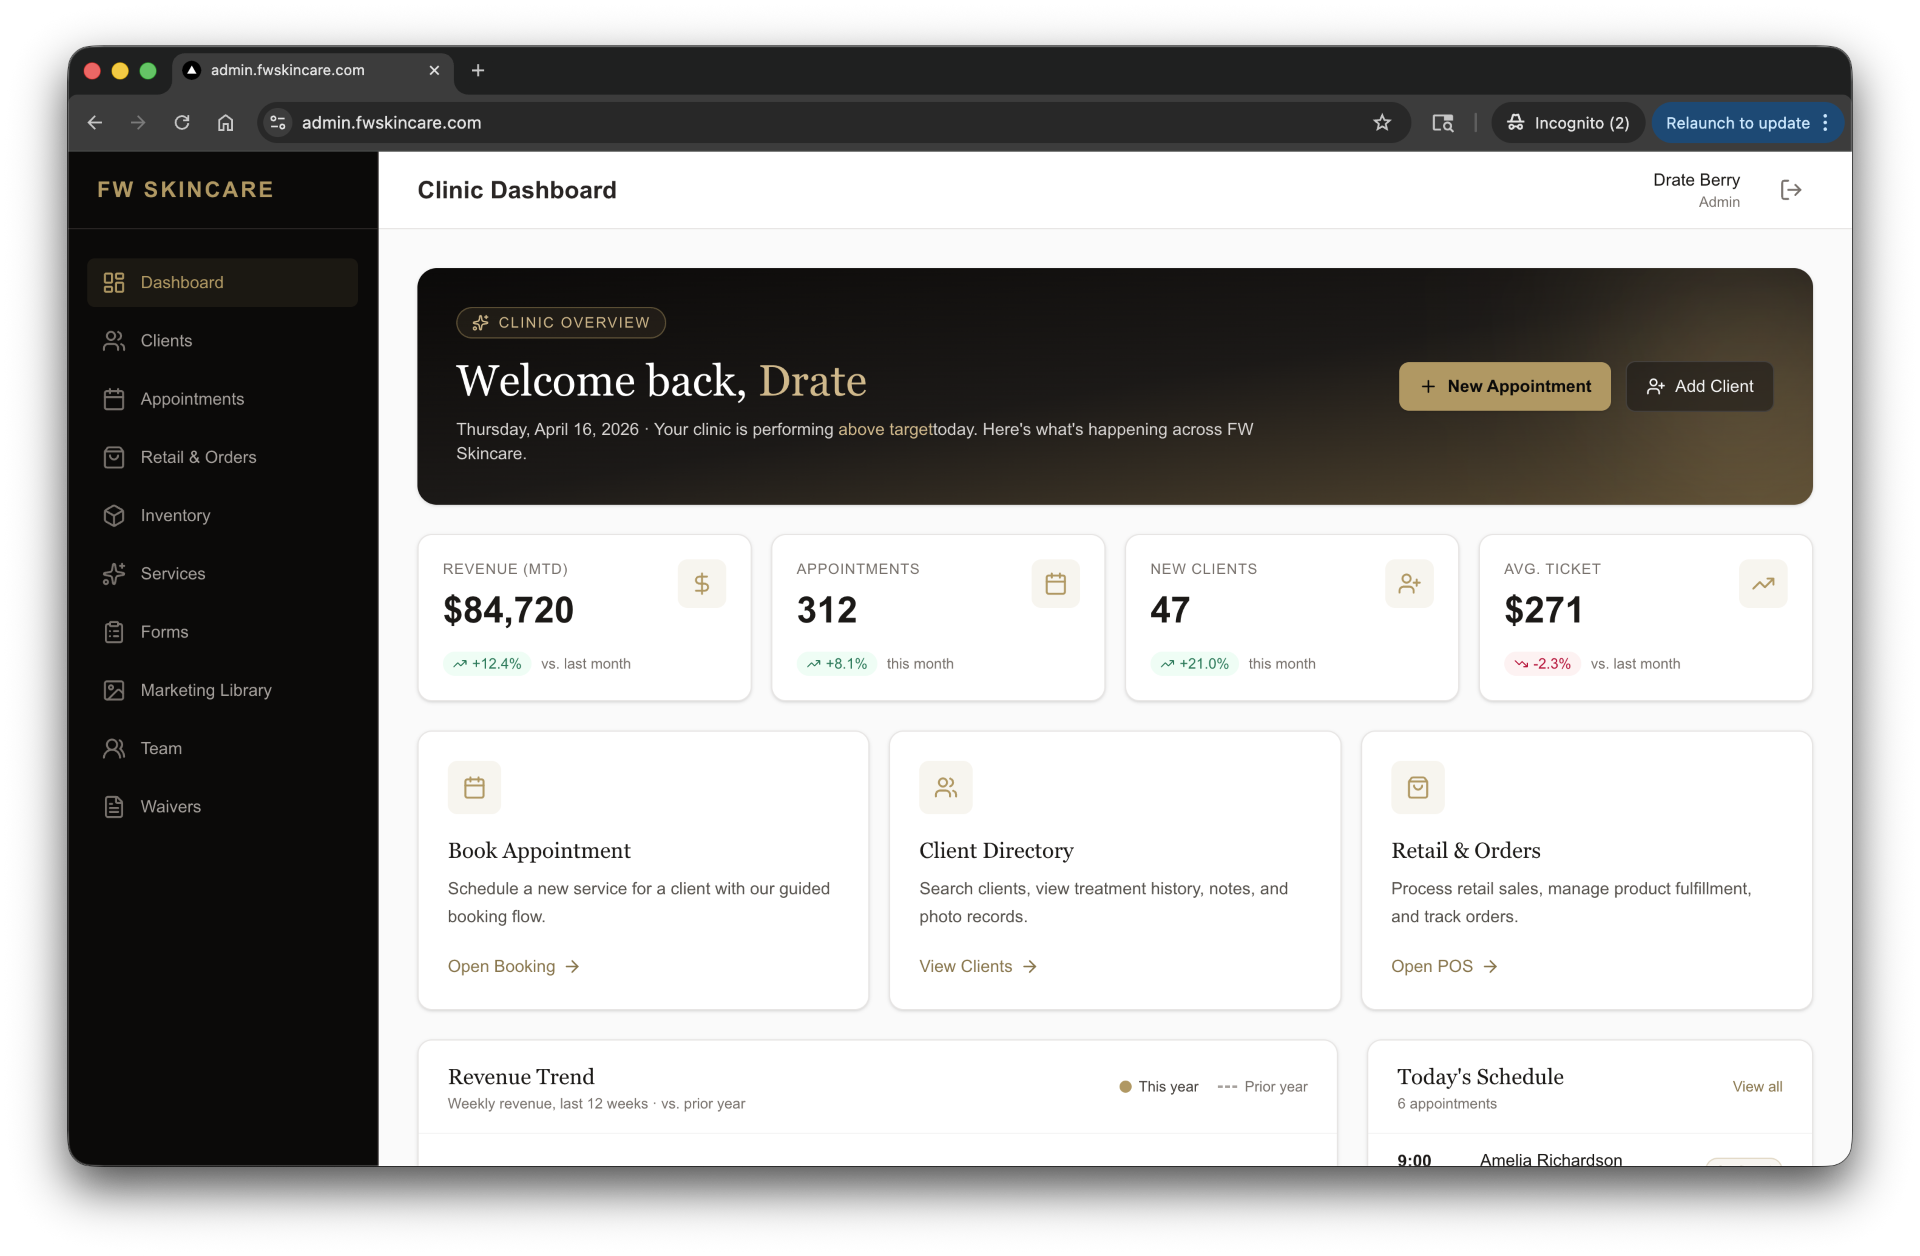1920x1256 pixels.
Task: Open the Team section
Action: click(x=160, y=748)
